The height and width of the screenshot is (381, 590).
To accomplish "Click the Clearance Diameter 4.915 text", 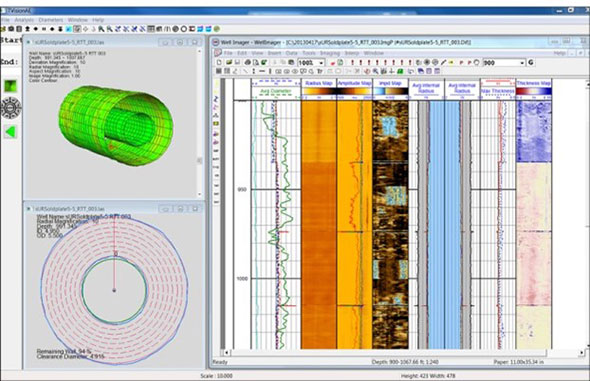I will click(70, 356).
